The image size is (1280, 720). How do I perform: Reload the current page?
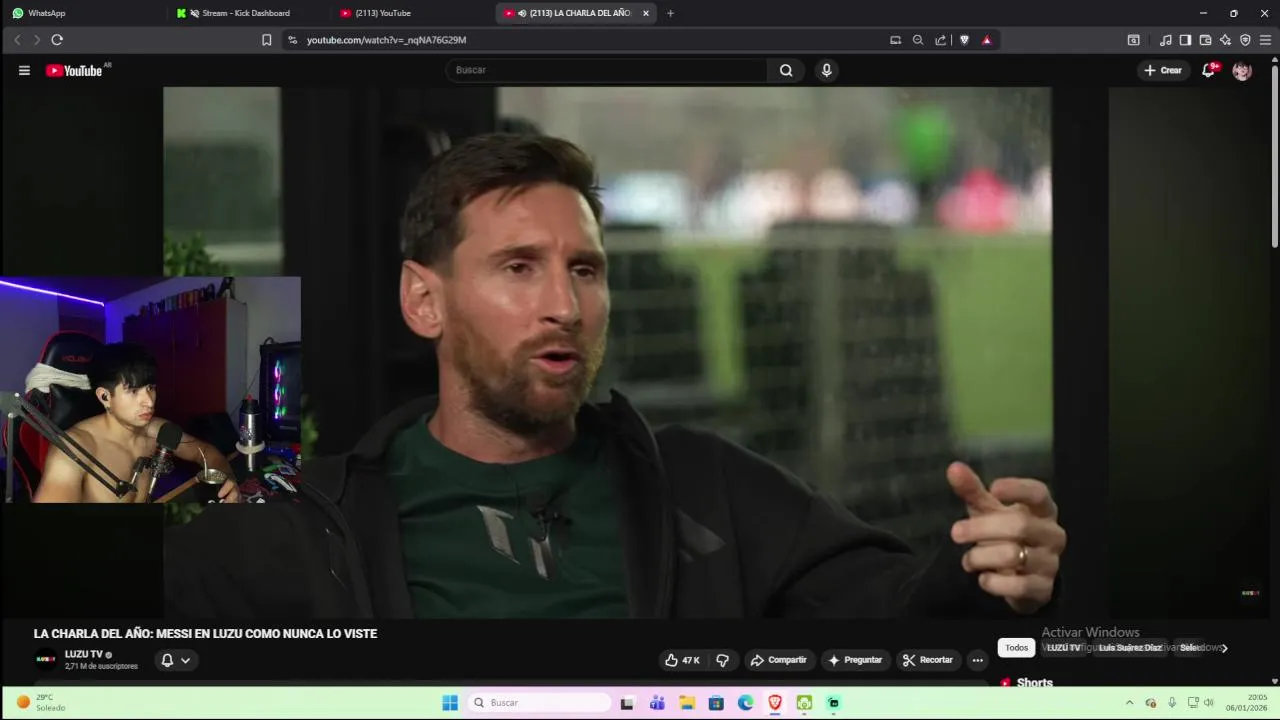point(57,40)
